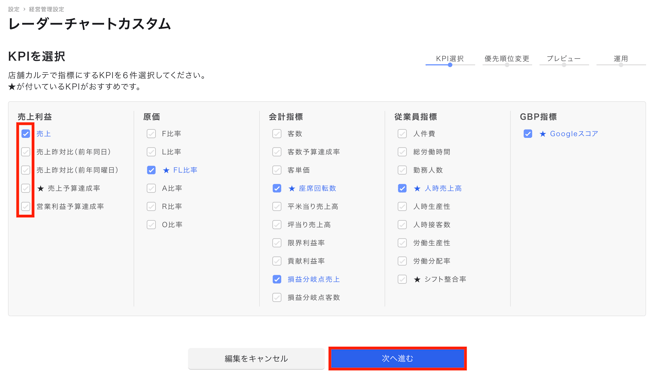Open the 運用 step tab

[621, 59]
